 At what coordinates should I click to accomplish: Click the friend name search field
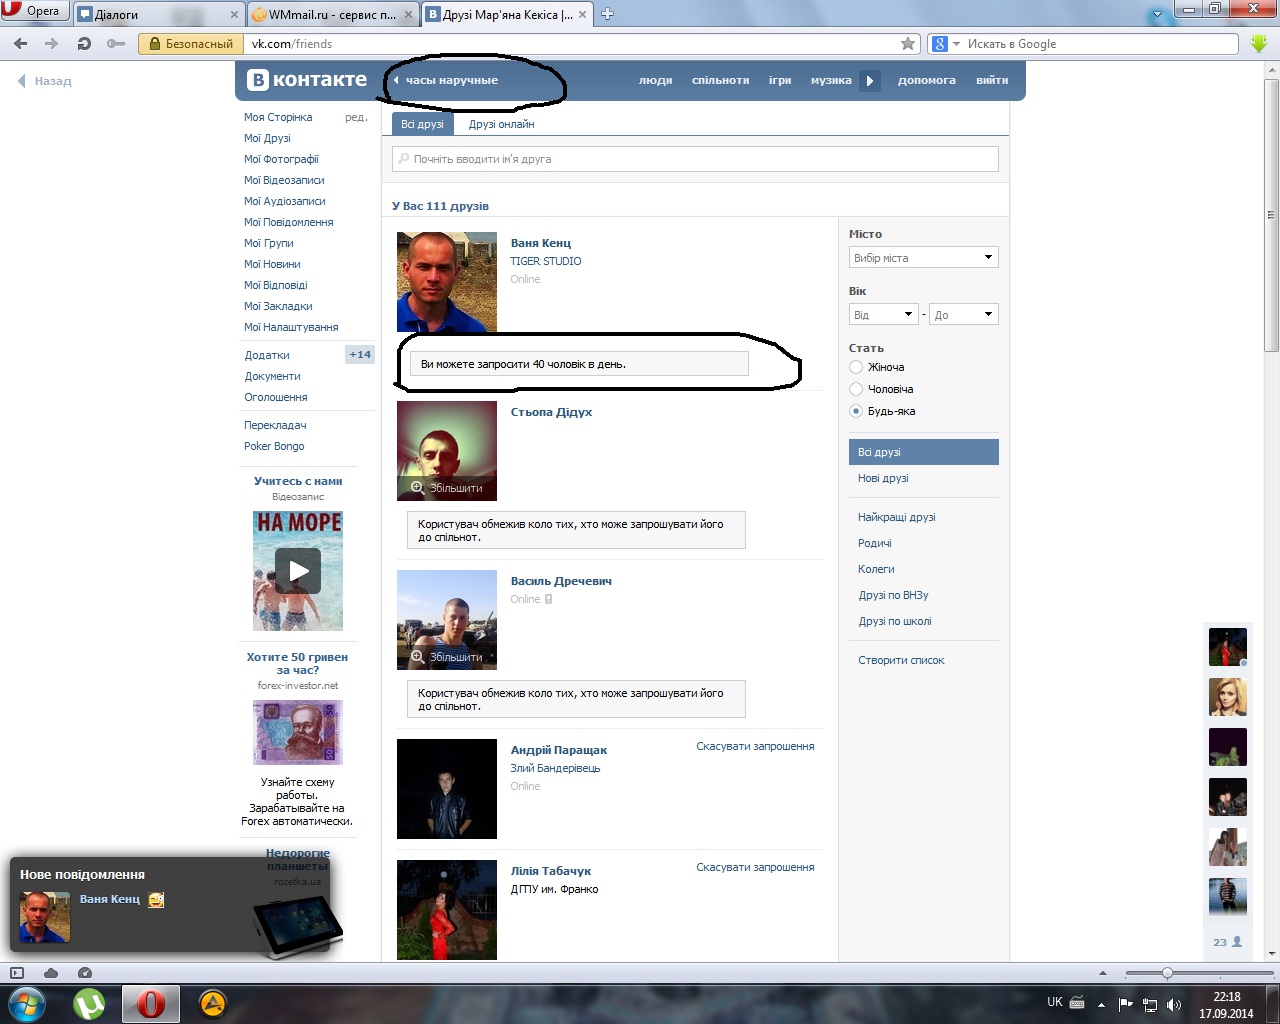pyautogui.click(x=695, y=159)
